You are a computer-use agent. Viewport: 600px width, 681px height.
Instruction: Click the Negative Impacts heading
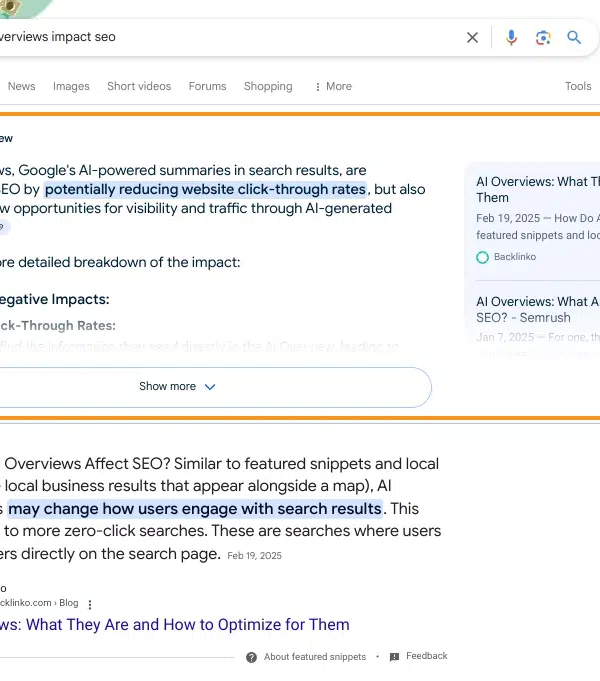click(55, 299)
